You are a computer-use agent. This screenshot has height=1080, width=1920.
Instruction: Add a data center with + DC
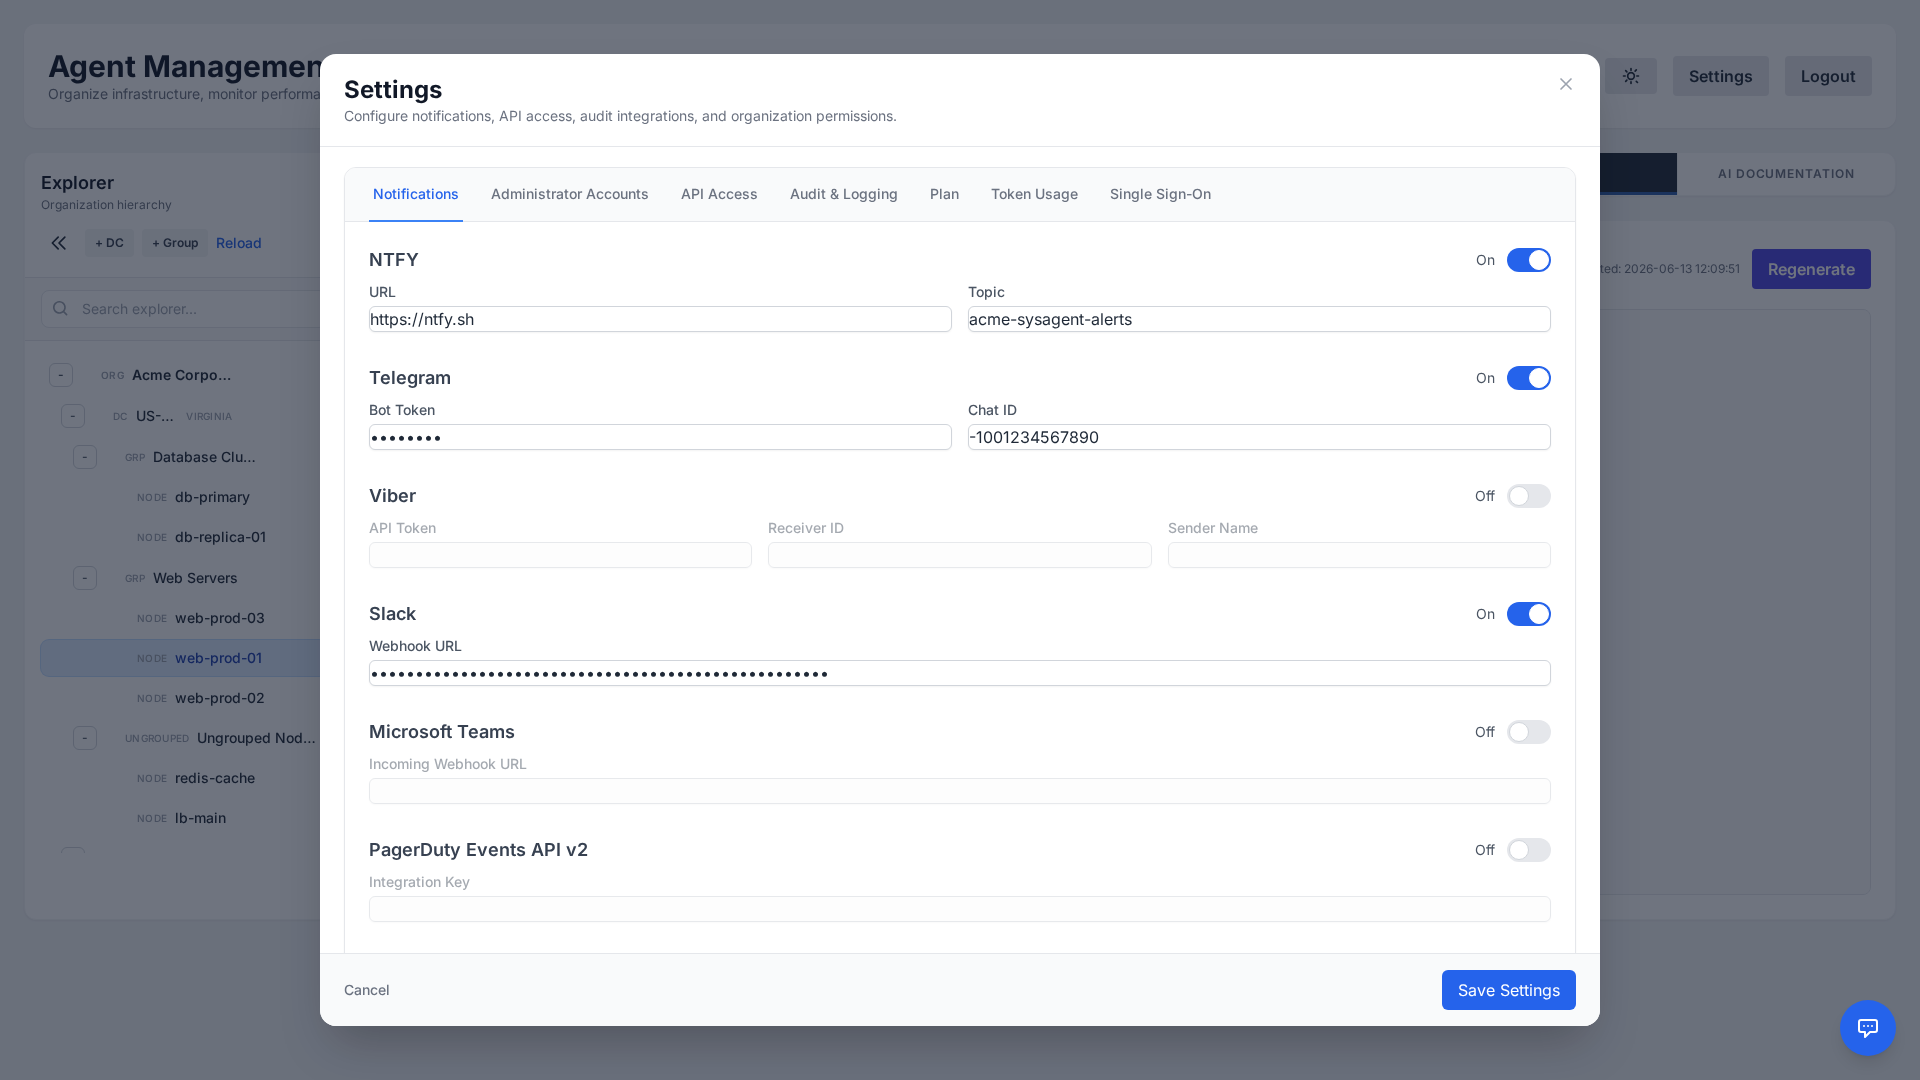pos(109,243)
